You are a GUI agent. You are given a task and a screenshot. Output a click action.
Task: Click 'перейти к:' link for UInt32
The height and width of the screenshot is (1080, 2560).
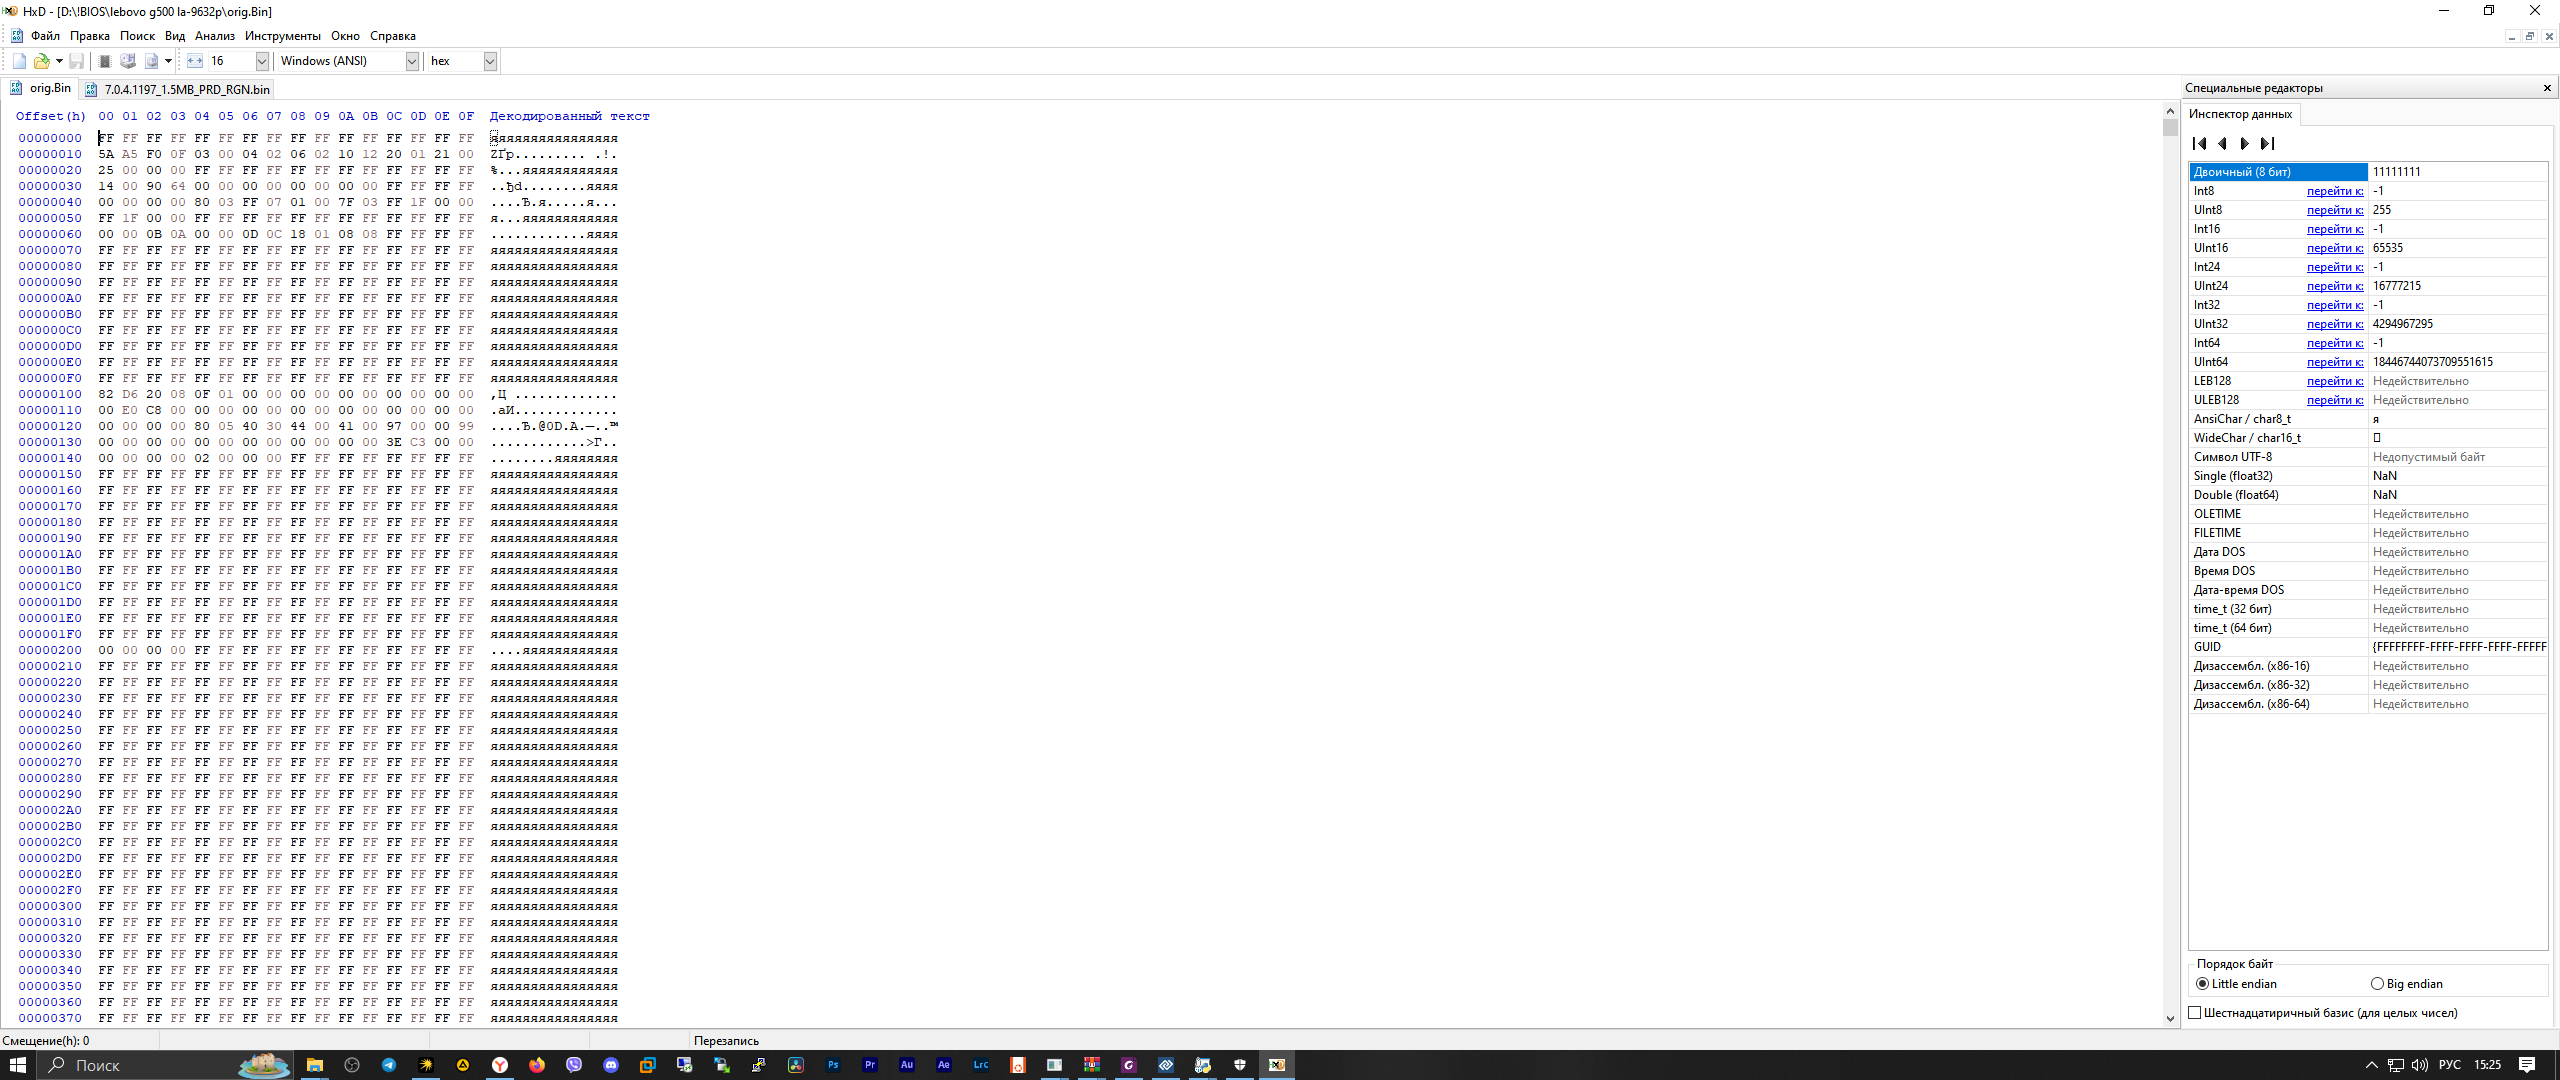click(x=2334, y=324)
